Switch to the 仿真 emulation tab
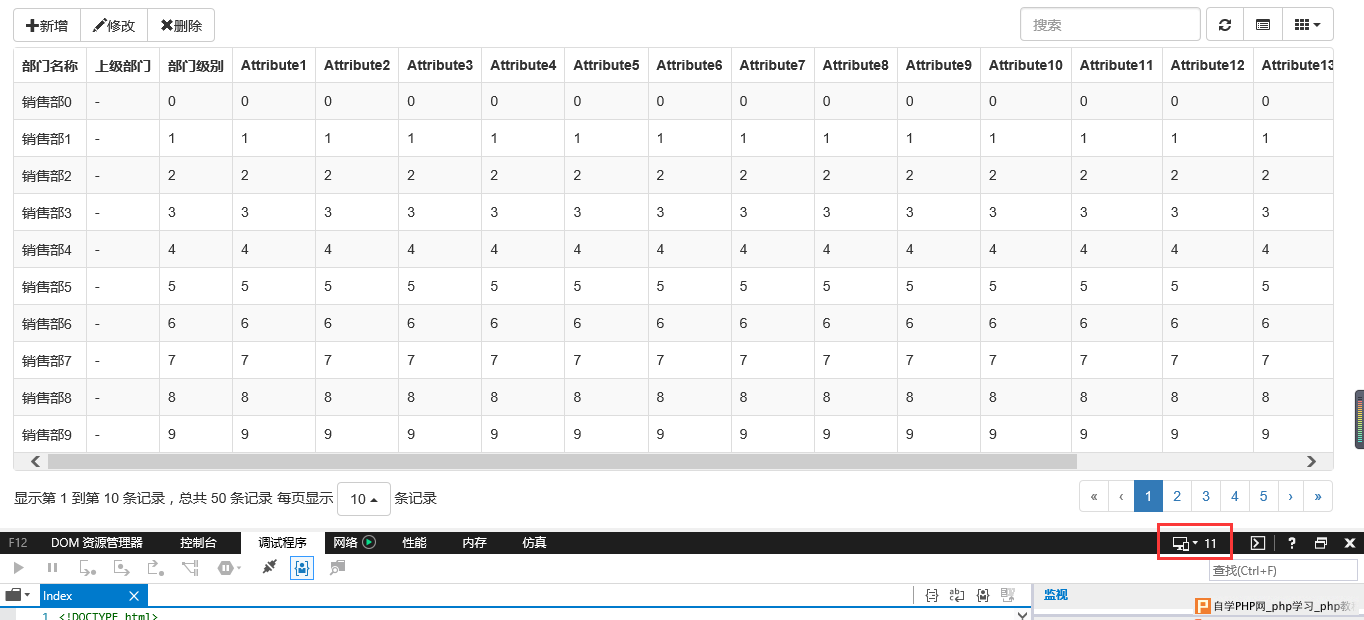The height and width of the screenshot is (620, 1364). tap(534, 543)
